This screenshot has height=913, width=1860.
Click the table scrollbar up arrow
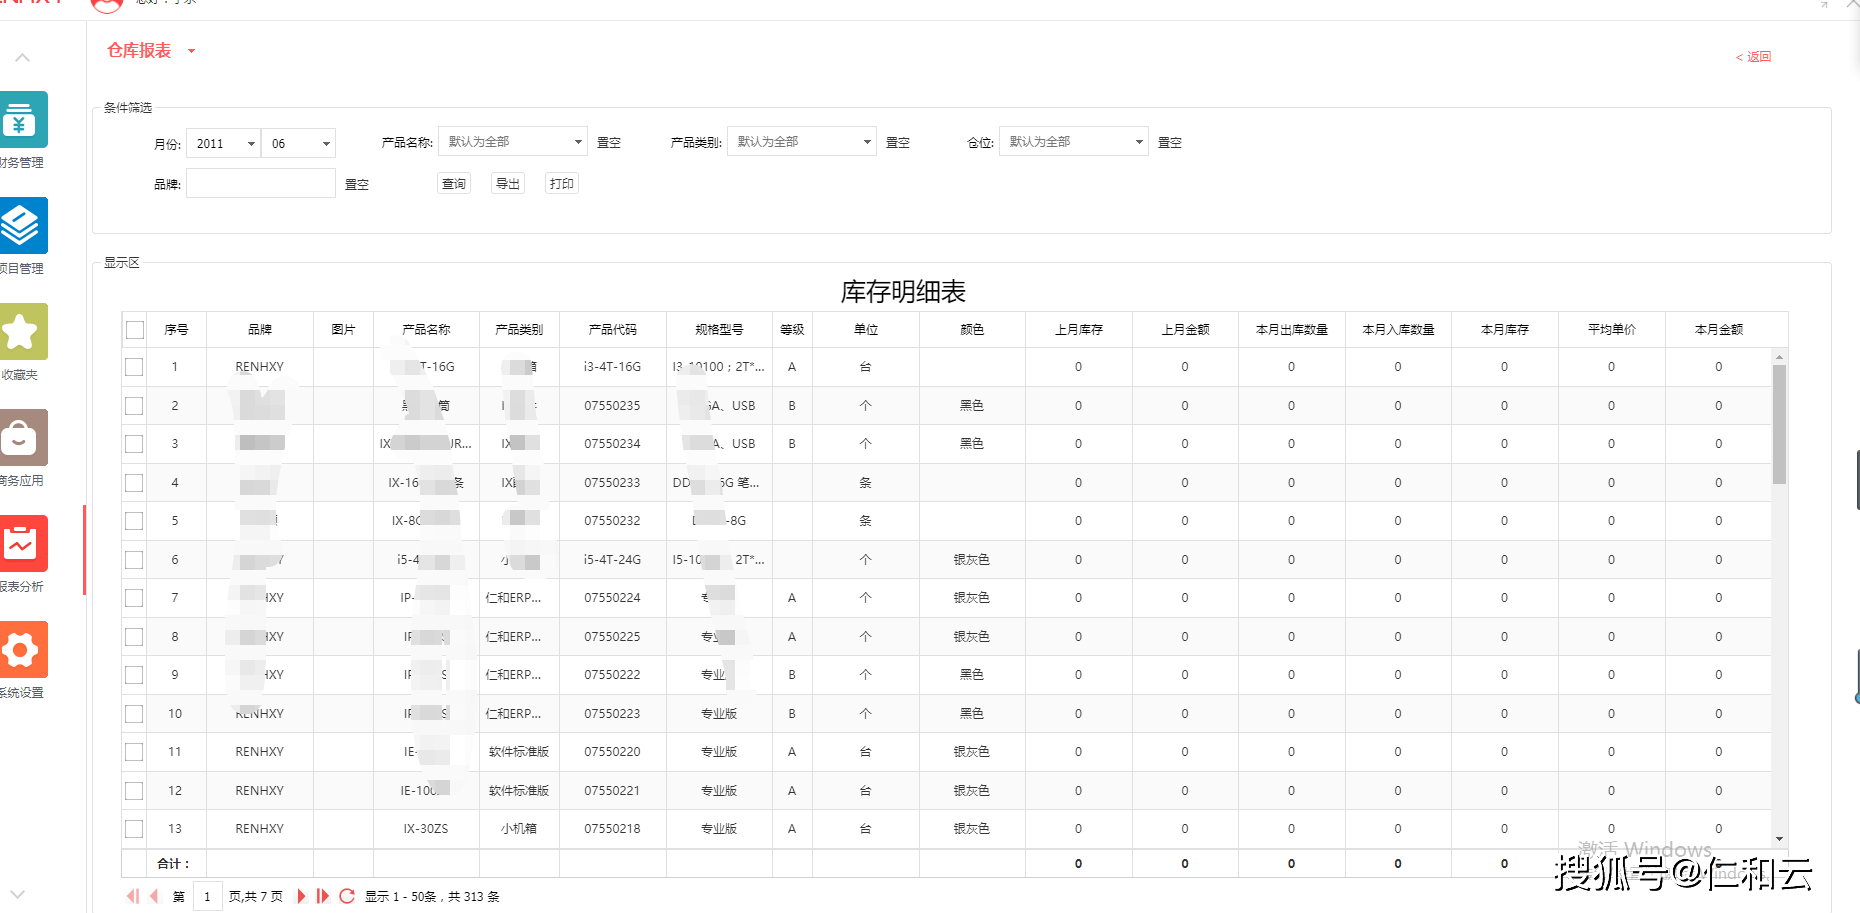point(1779,356)
